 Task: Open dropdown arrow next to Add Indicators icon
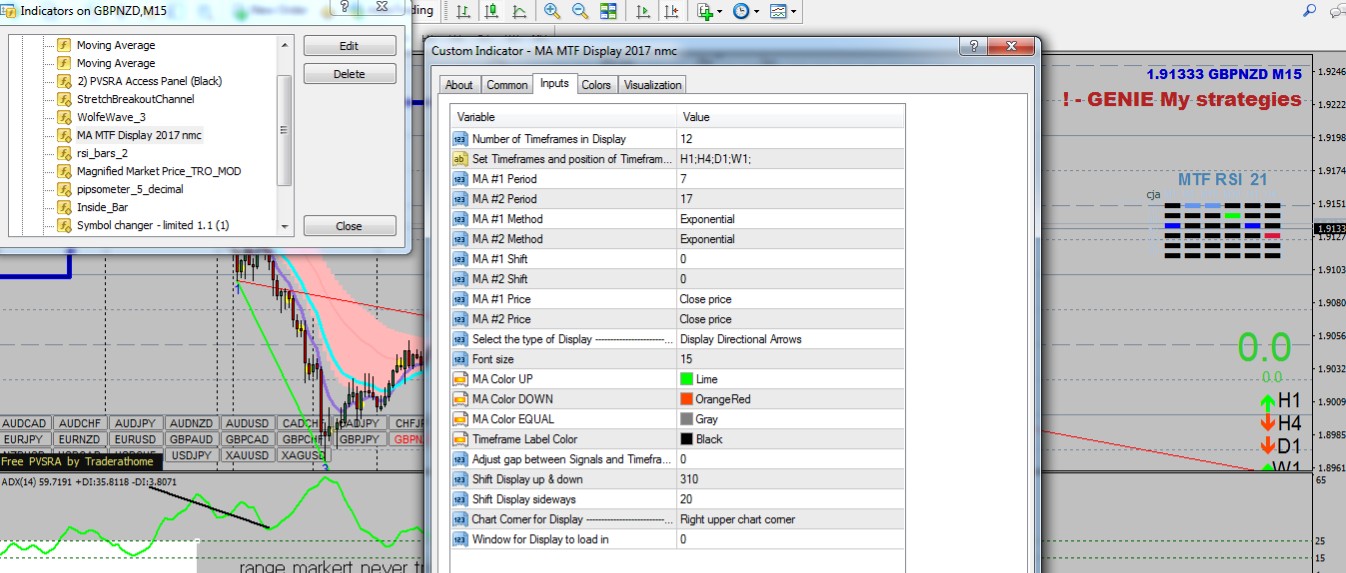[720, 12]
